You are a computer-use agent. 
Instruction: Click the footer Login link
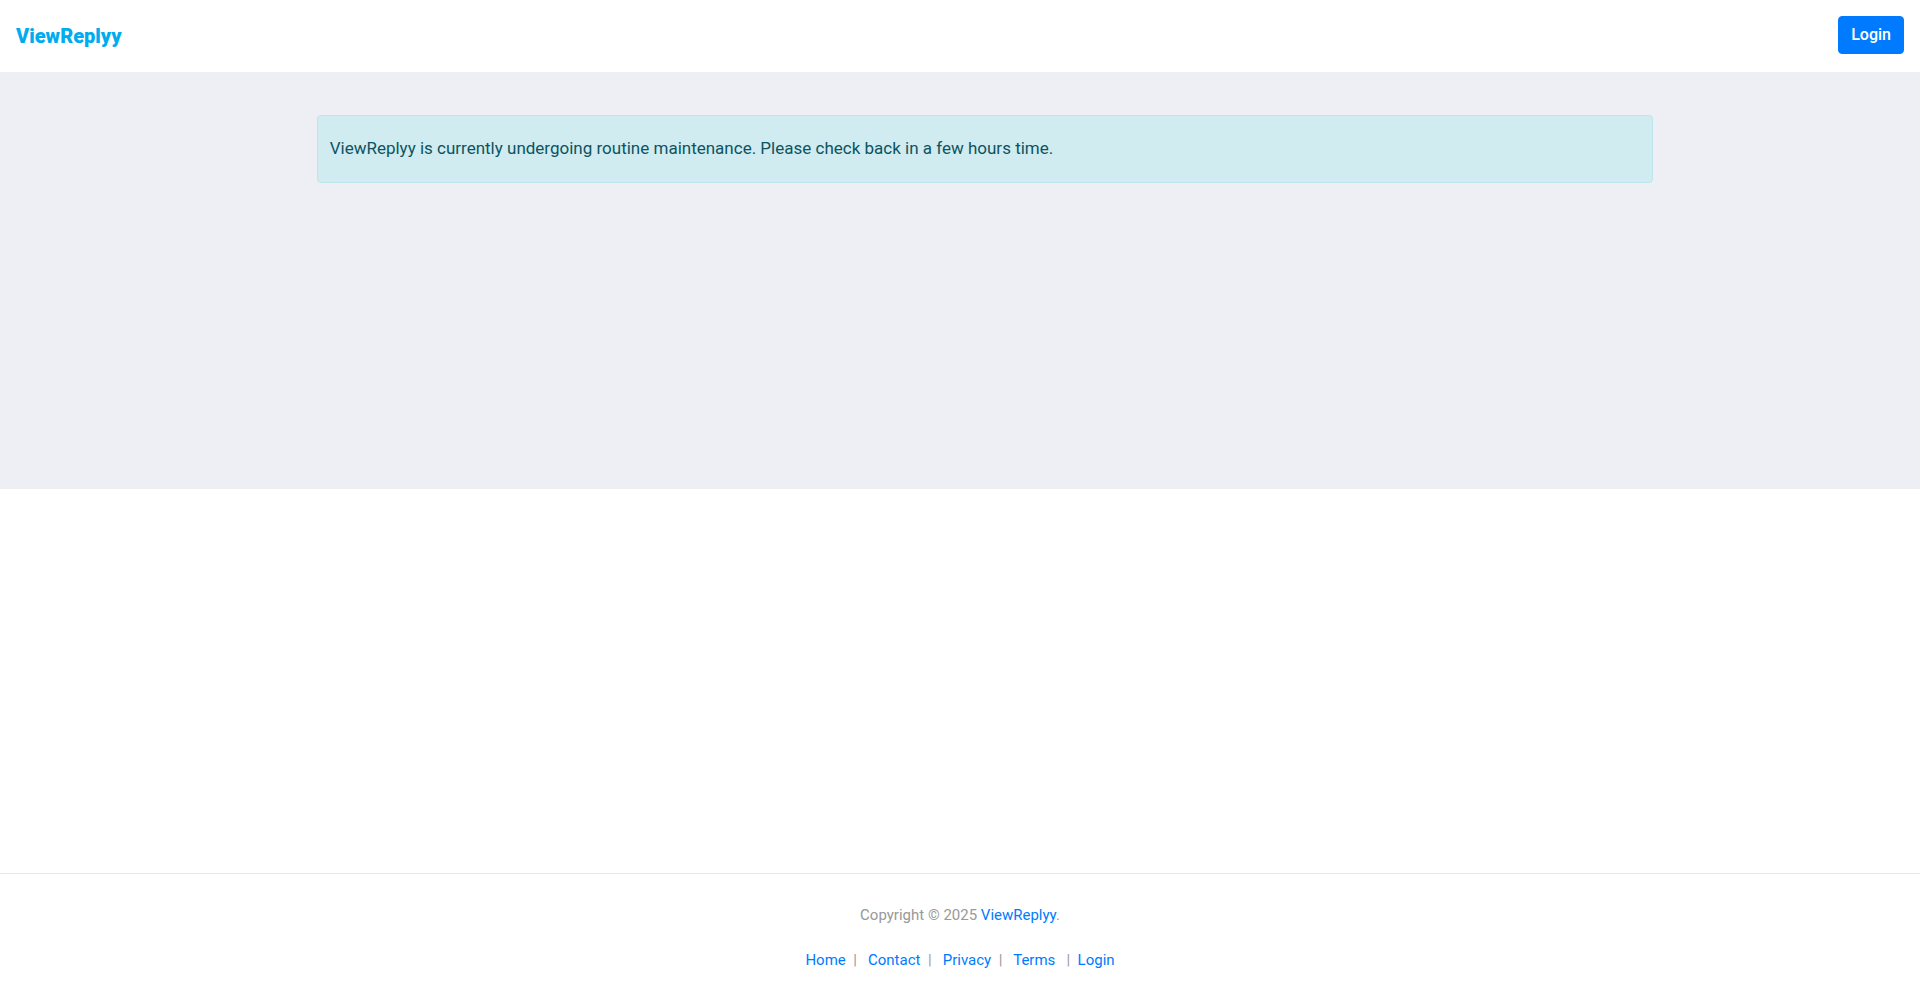[1096, 959]
